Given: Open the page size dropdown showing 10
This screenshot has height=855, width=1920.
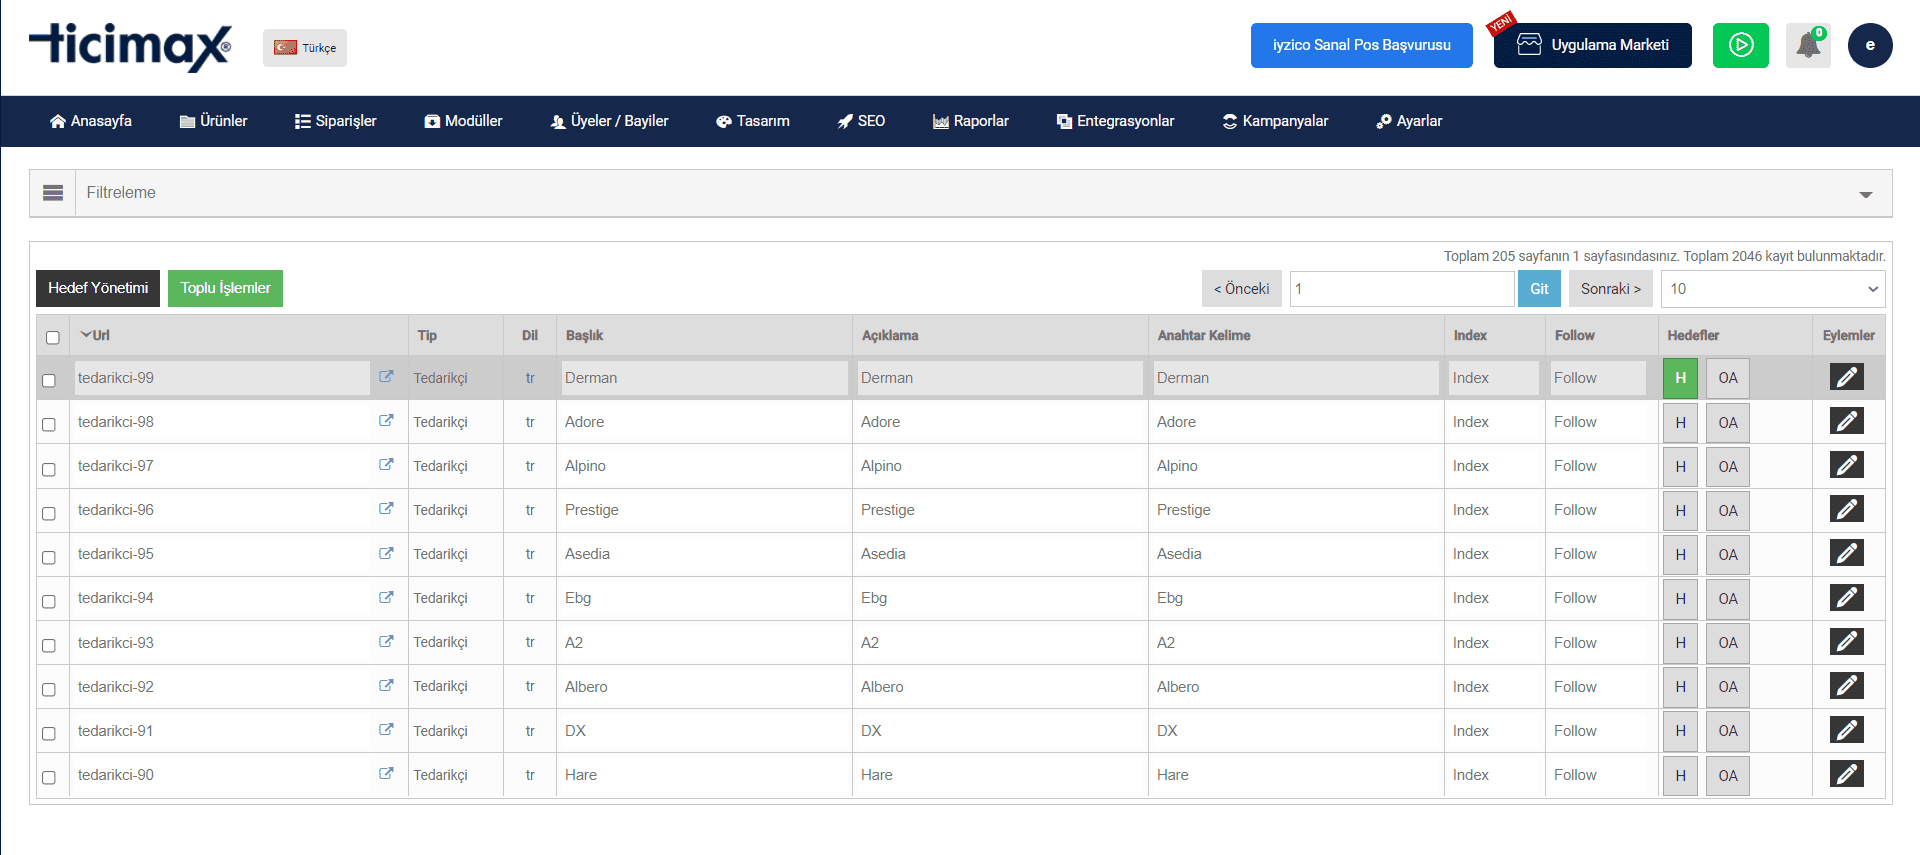Looking at the screenshot, I should tap(1772, 289).
